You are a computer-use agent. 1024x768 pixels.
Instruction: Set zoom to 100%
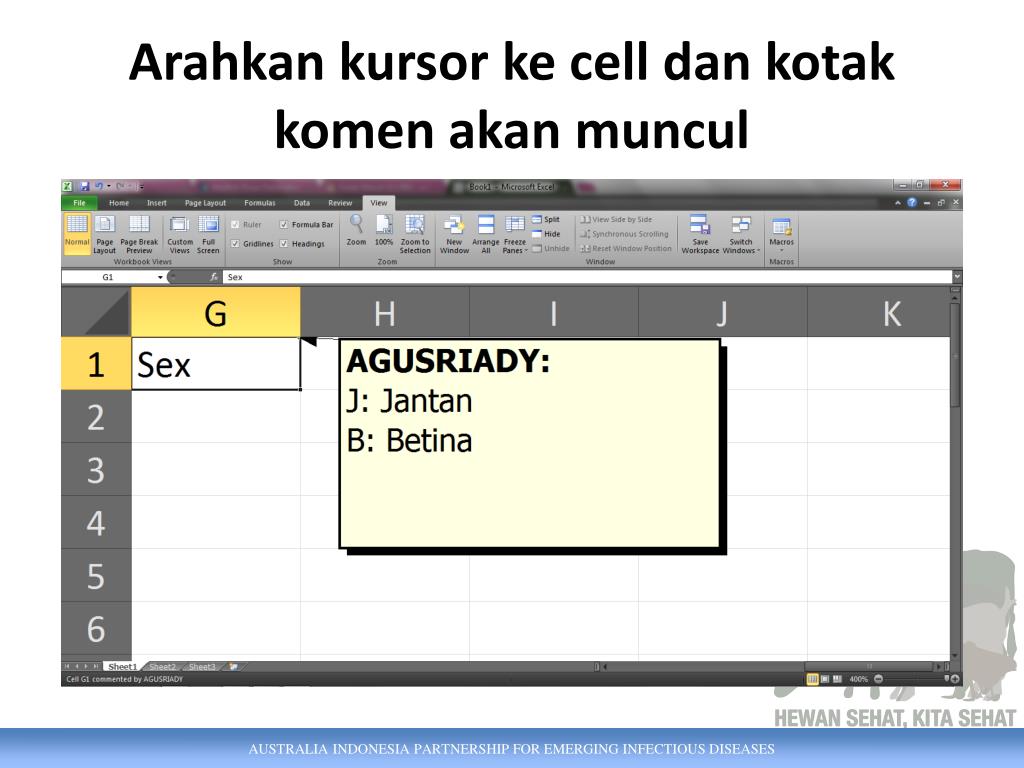pos(384,230)
